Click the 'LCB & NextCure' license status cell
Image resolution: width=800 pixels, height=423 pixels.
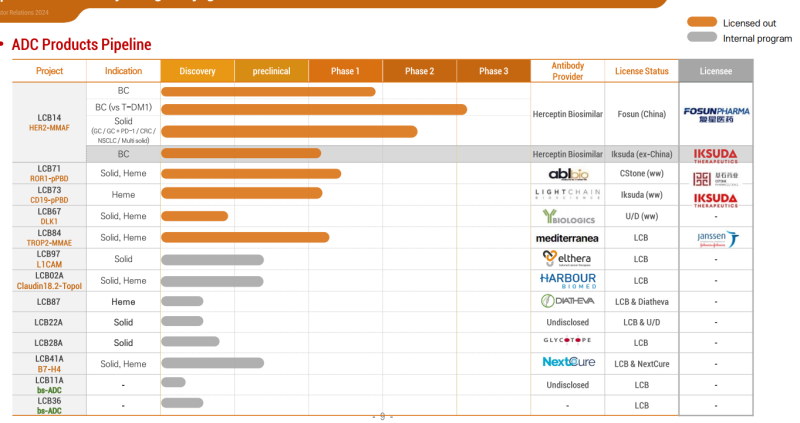[x=641, y=364]
